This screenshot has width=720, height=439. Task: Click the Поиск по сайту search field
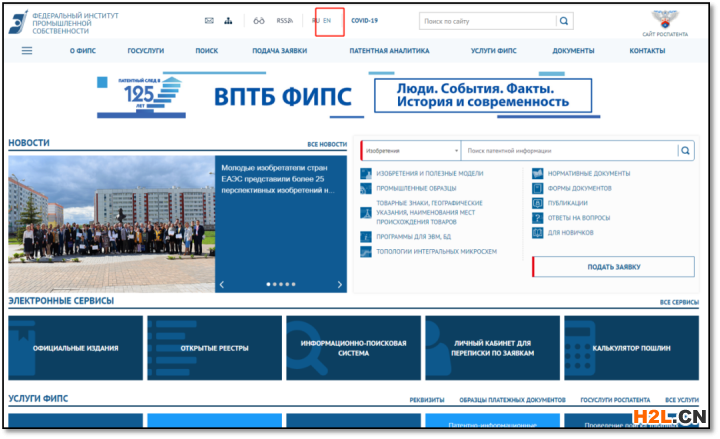coord(486,21)
